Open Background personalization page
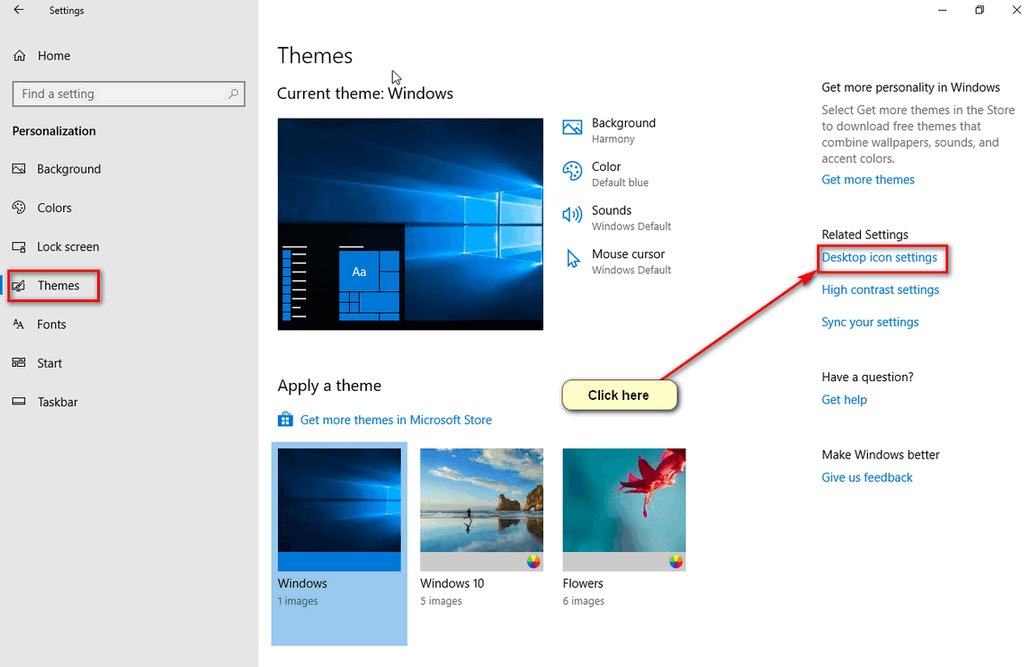The image size is (1030, 667). coord(69,169)
